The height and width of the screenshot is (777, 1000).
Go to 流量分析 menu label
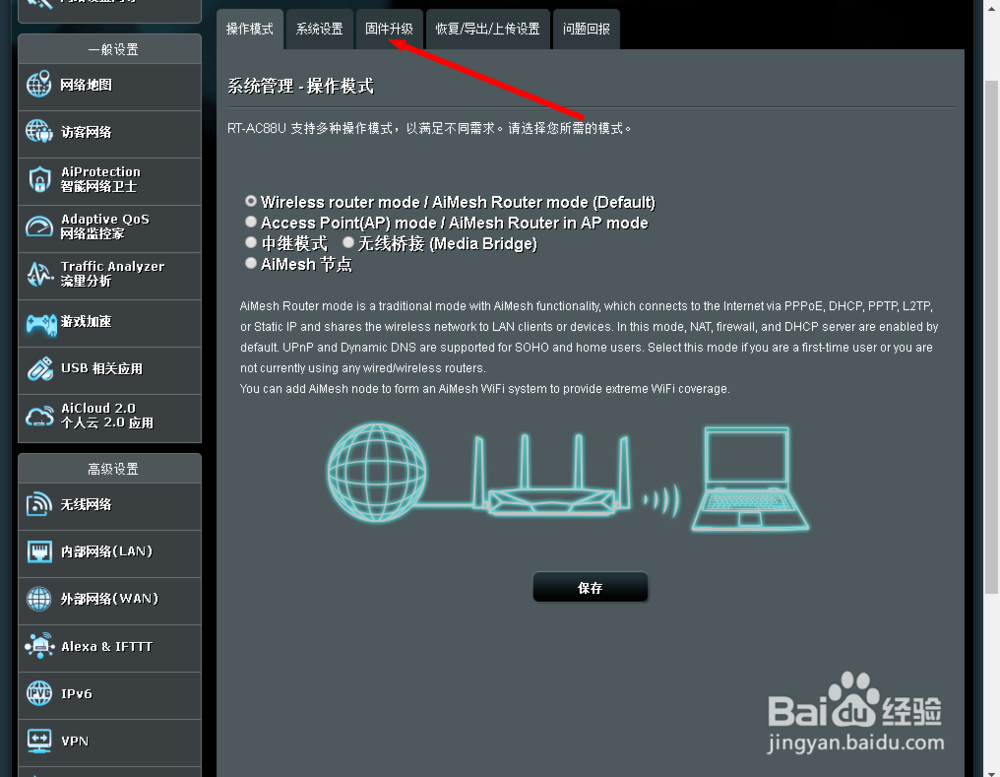[86, 281]
